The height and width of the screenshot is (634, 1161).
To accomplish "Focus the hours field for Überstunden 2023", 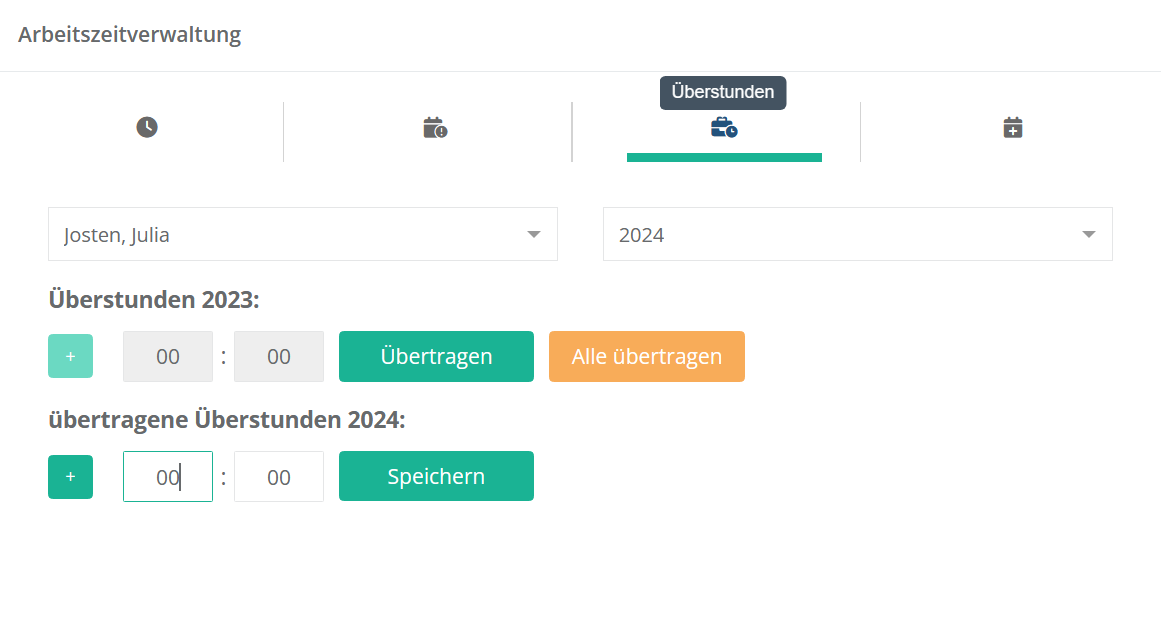I will [168, 357].
